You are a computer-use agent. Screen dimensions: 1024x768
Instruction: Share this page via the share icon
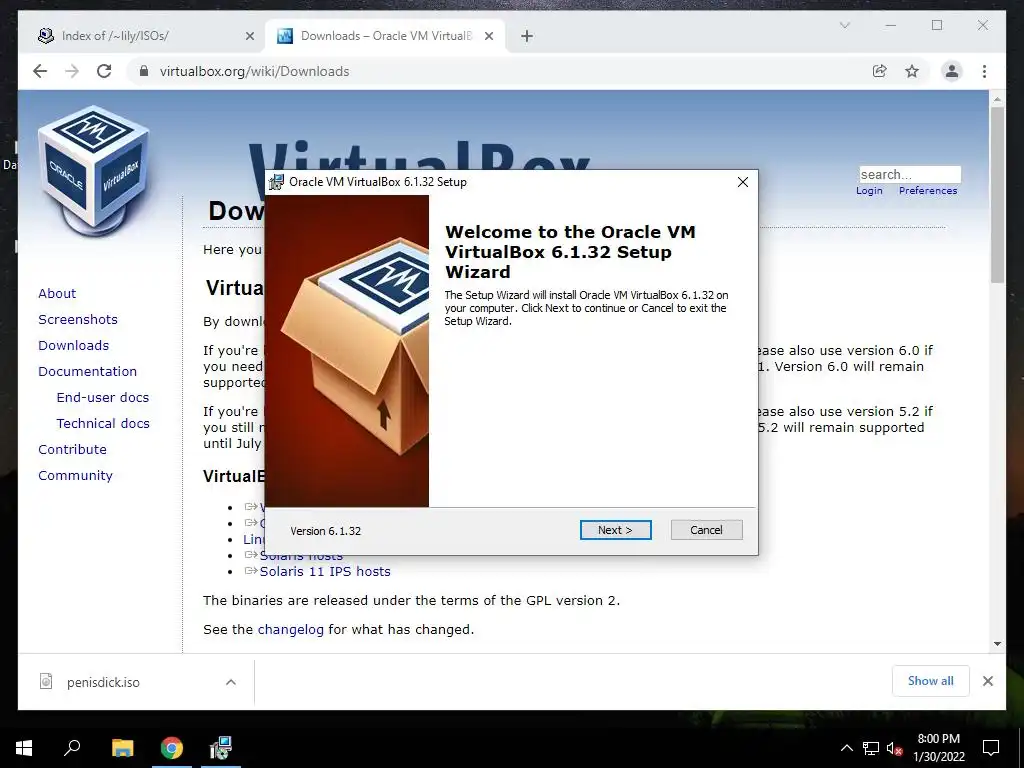tap(880, 71)
